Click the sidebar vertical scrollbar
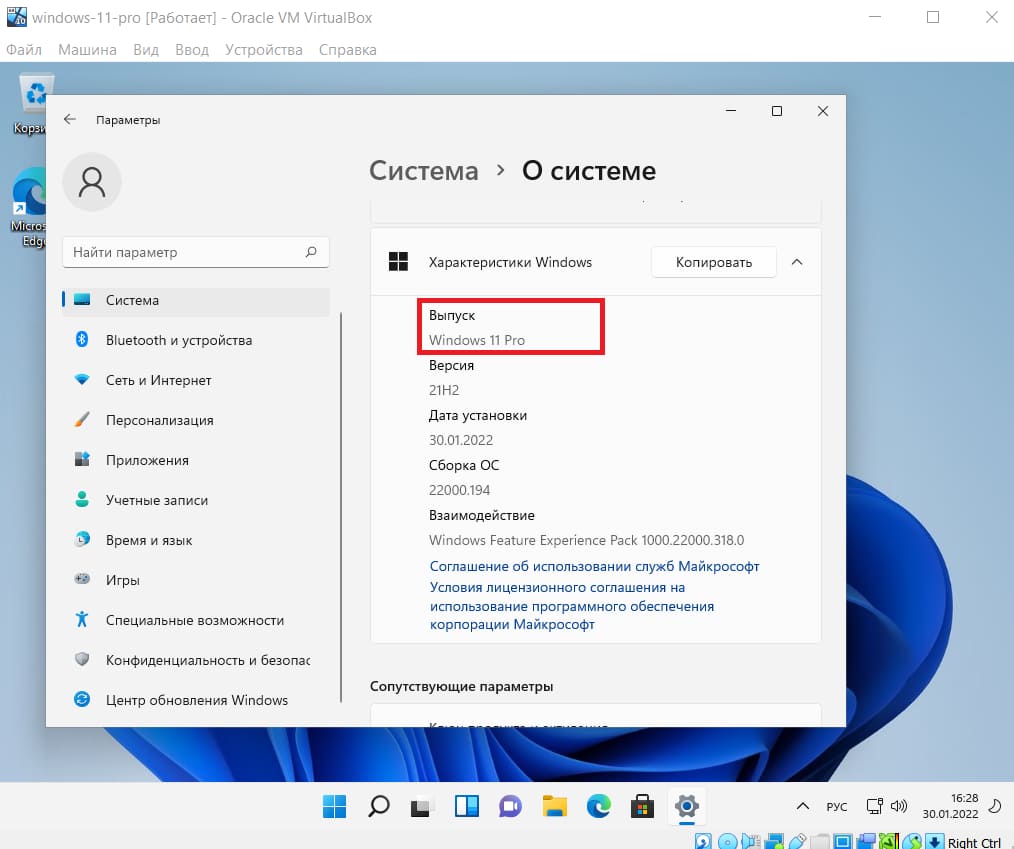The height and width of the screenshot is (849, 1014). click(x=341, y=508)
